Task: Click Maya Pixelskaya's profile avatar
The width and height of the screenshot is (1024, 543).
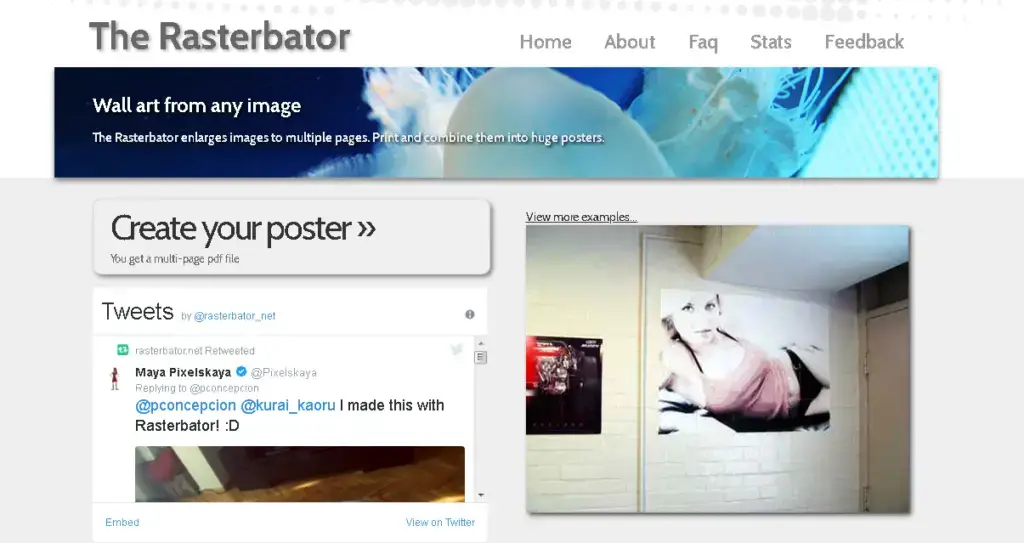Action: 115,377
